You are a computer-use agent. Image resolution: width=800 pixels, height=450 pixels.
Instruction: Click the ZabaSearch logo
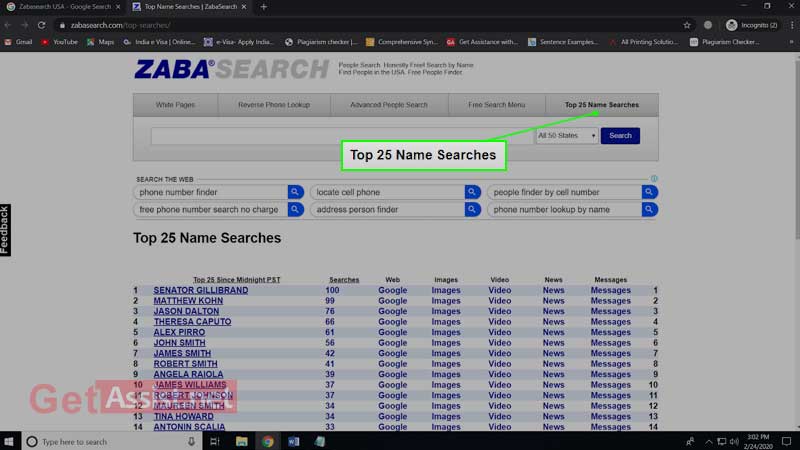(x=232, y=69)
